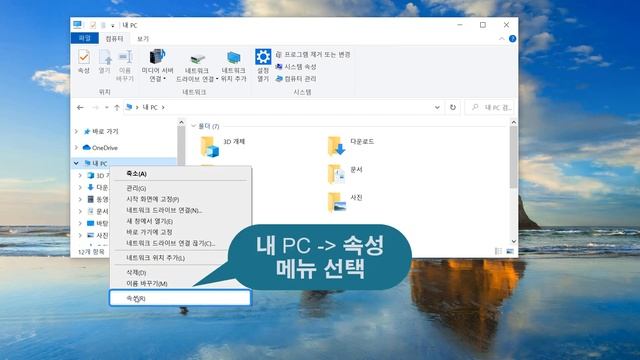The image size is (640, 360).
Task: Choose 네트워크 드라이브 연결 끊기(C) in context menu
Action: pyautogui.click(x=180, y=243)
